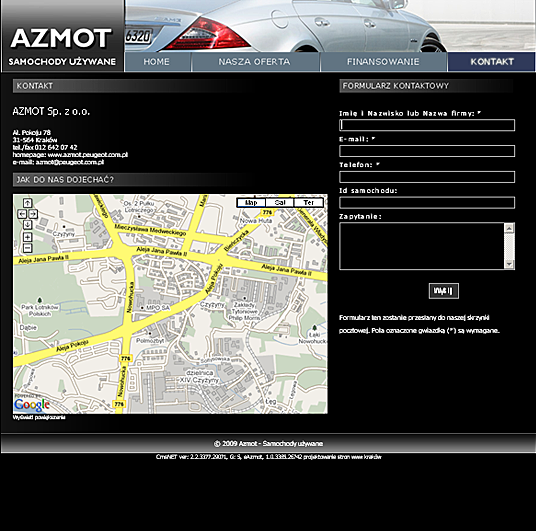Switch map to Sat view
This screenshot has width=536, height=531.
[x=280, y=203]
